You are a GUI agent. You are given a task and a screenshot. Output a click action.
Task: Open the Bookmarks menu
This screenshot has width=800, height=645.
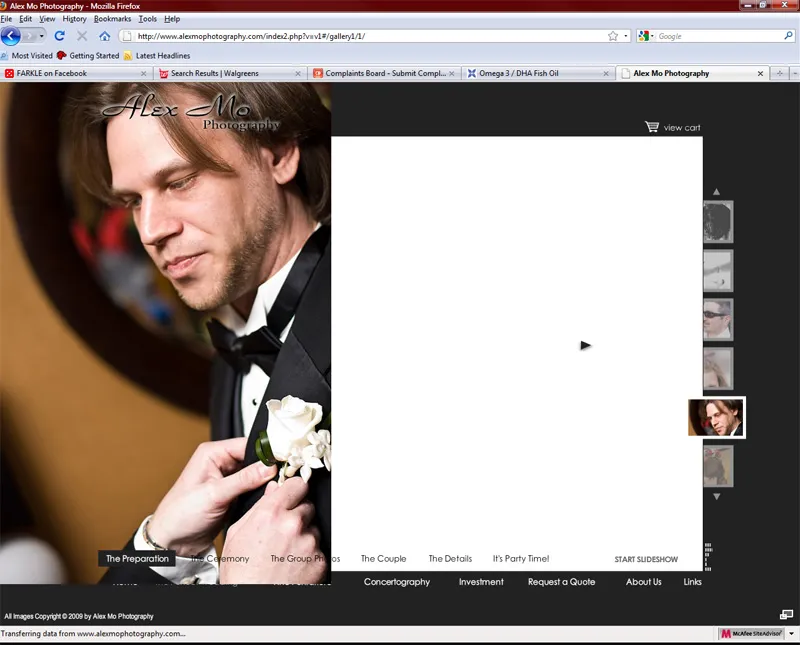point(112,19)
